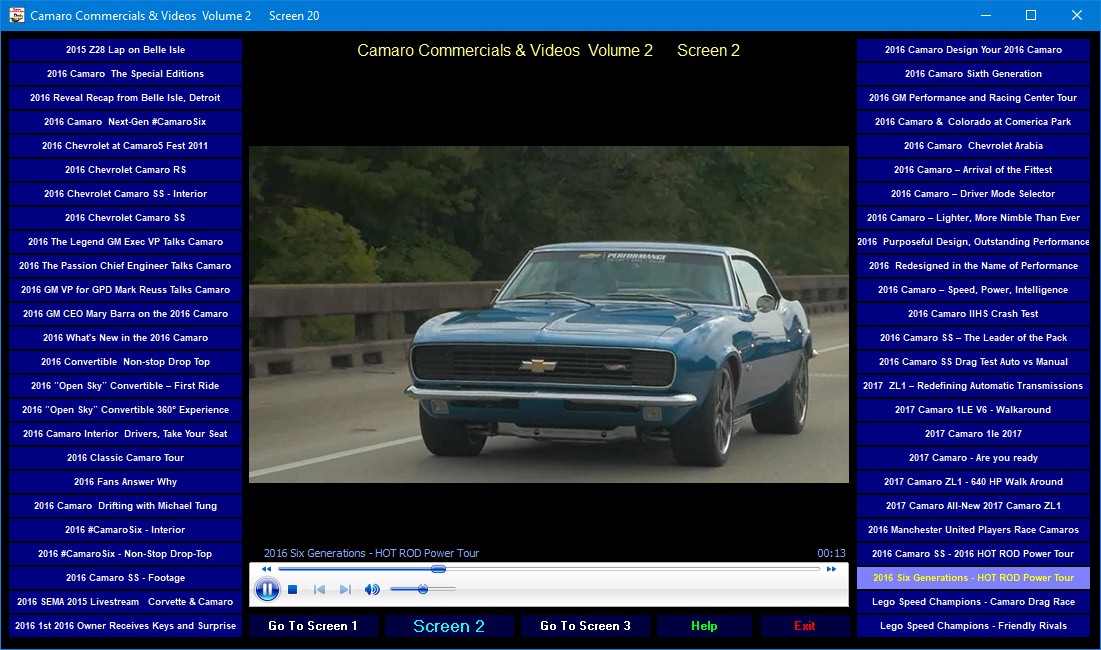Select 2016 1st 2016 Owner Receives Keys
Image resolution: width=1101 pixels, height=650 pixels.
coord(126,626)
